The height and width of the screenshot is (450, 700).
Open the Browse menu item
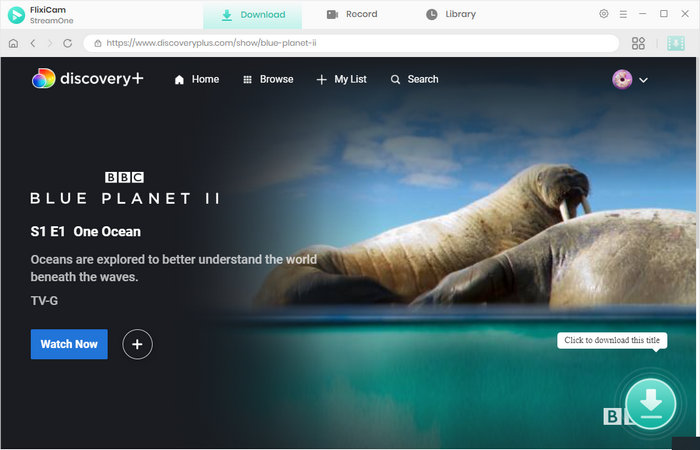268,79
